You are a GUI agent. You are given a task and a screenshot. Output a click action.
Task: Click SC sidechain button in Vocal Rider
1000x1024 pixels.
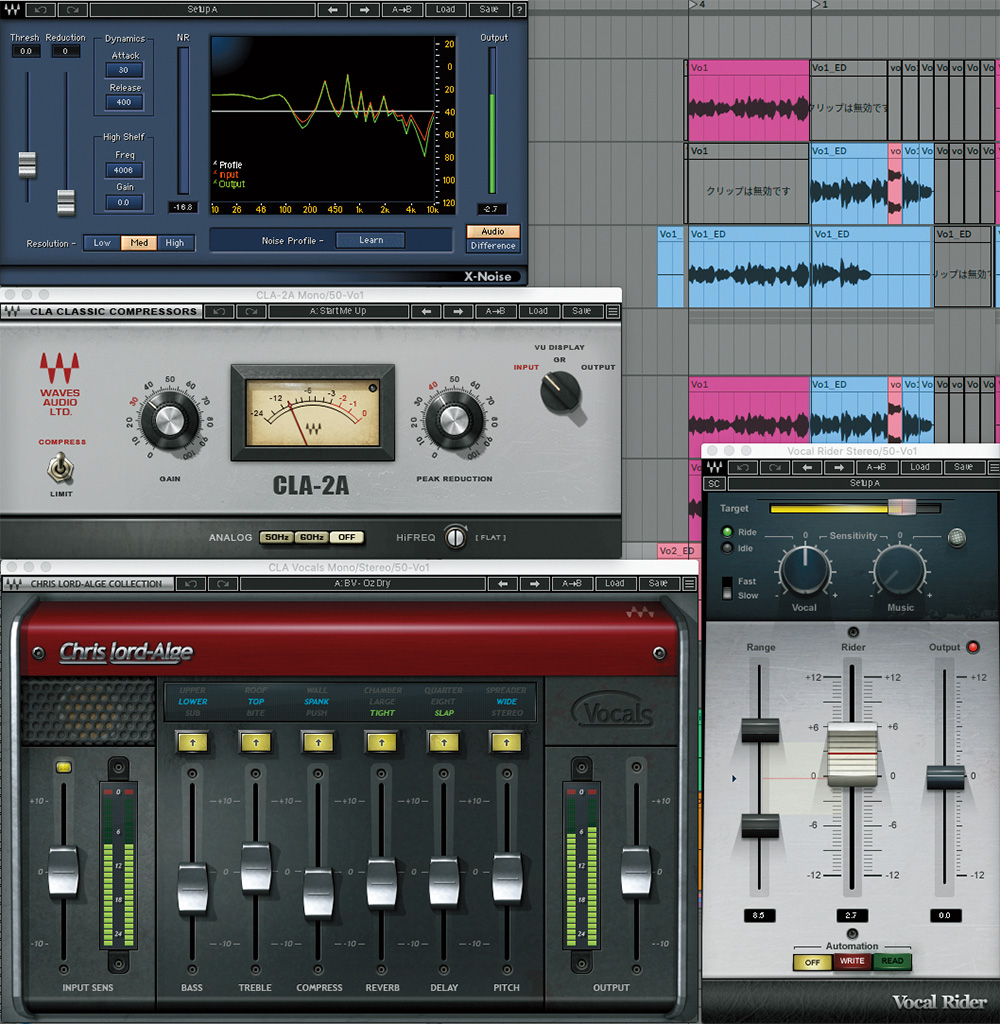714,484
